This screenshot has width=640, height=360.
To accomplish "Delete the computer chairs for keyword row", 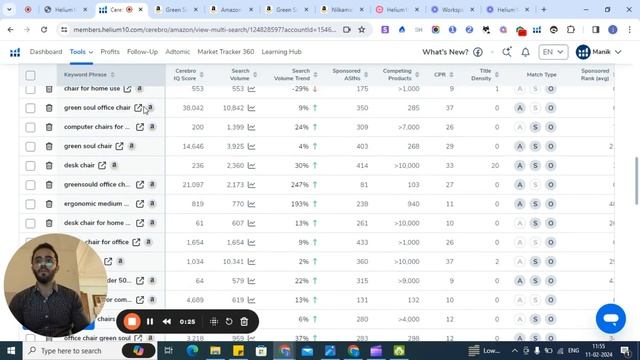I will 49,127.
